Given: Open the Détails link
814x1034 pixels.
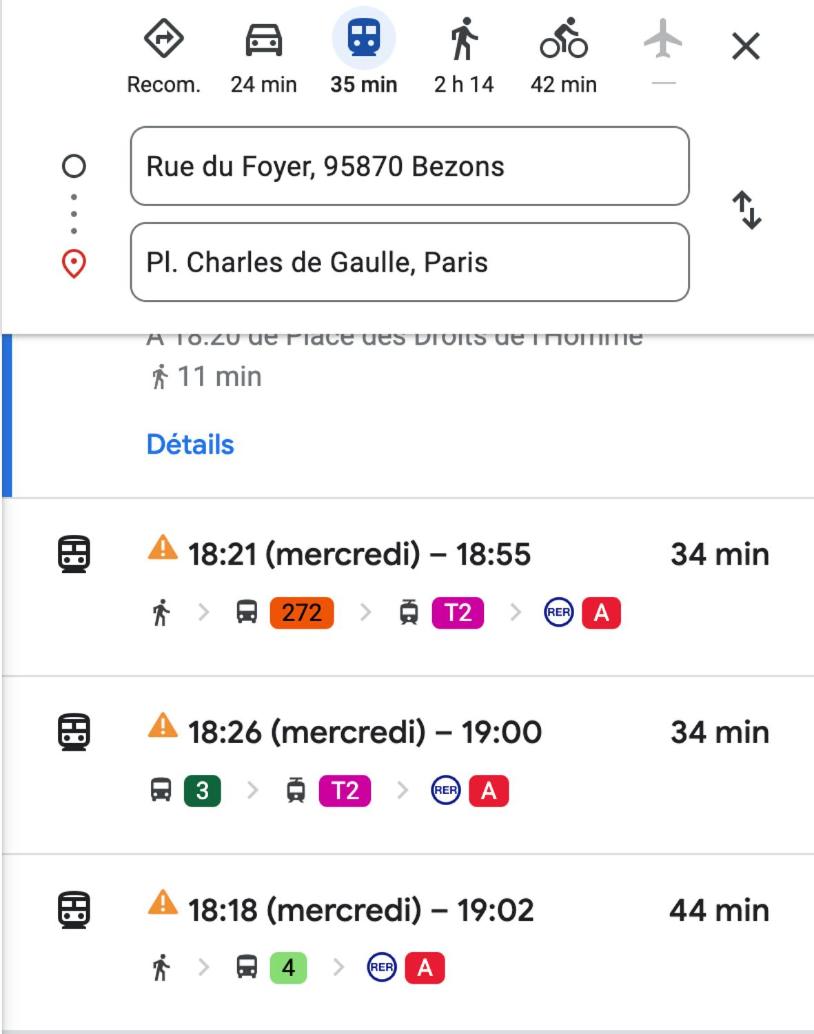Looking at the screenshot, I should [x=190, y=444].
